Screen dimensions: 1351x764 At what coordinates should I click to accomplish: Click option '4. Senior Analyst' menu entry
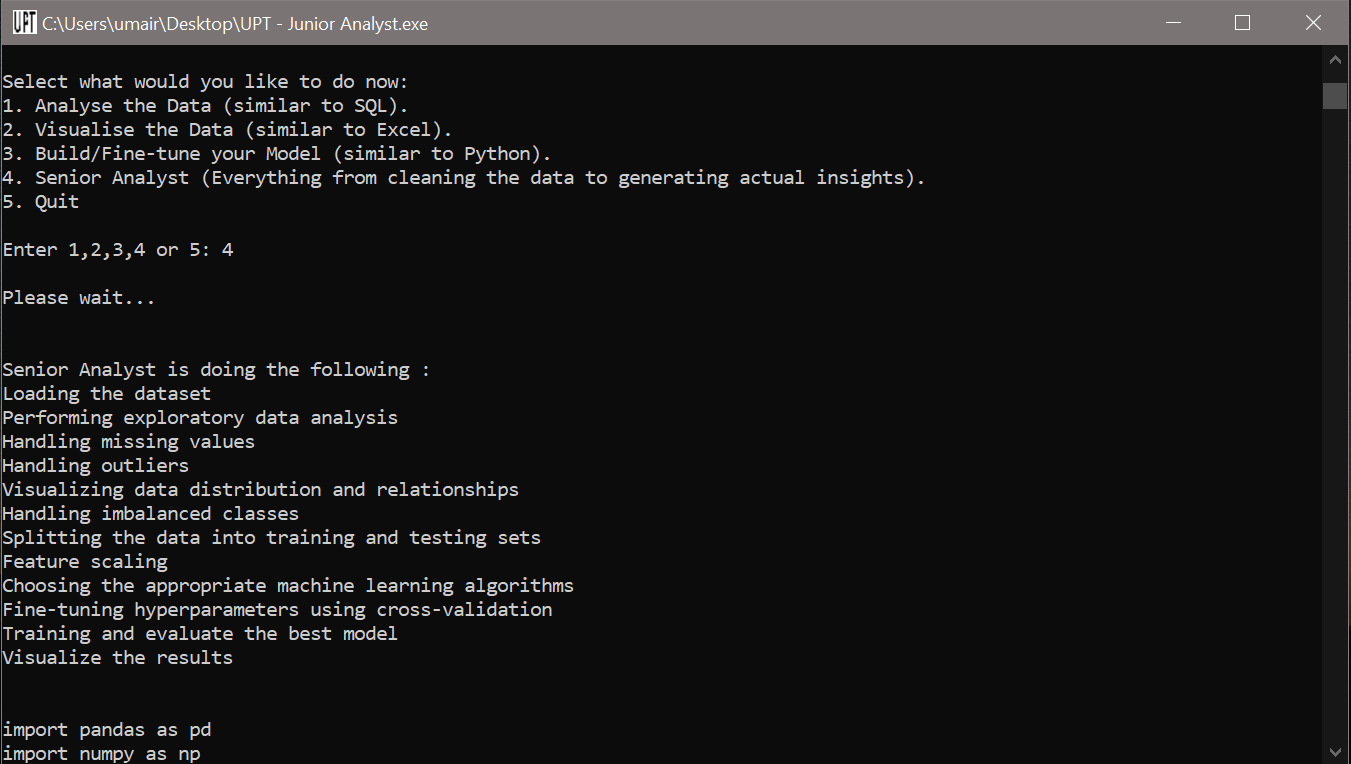pos(463,177)
